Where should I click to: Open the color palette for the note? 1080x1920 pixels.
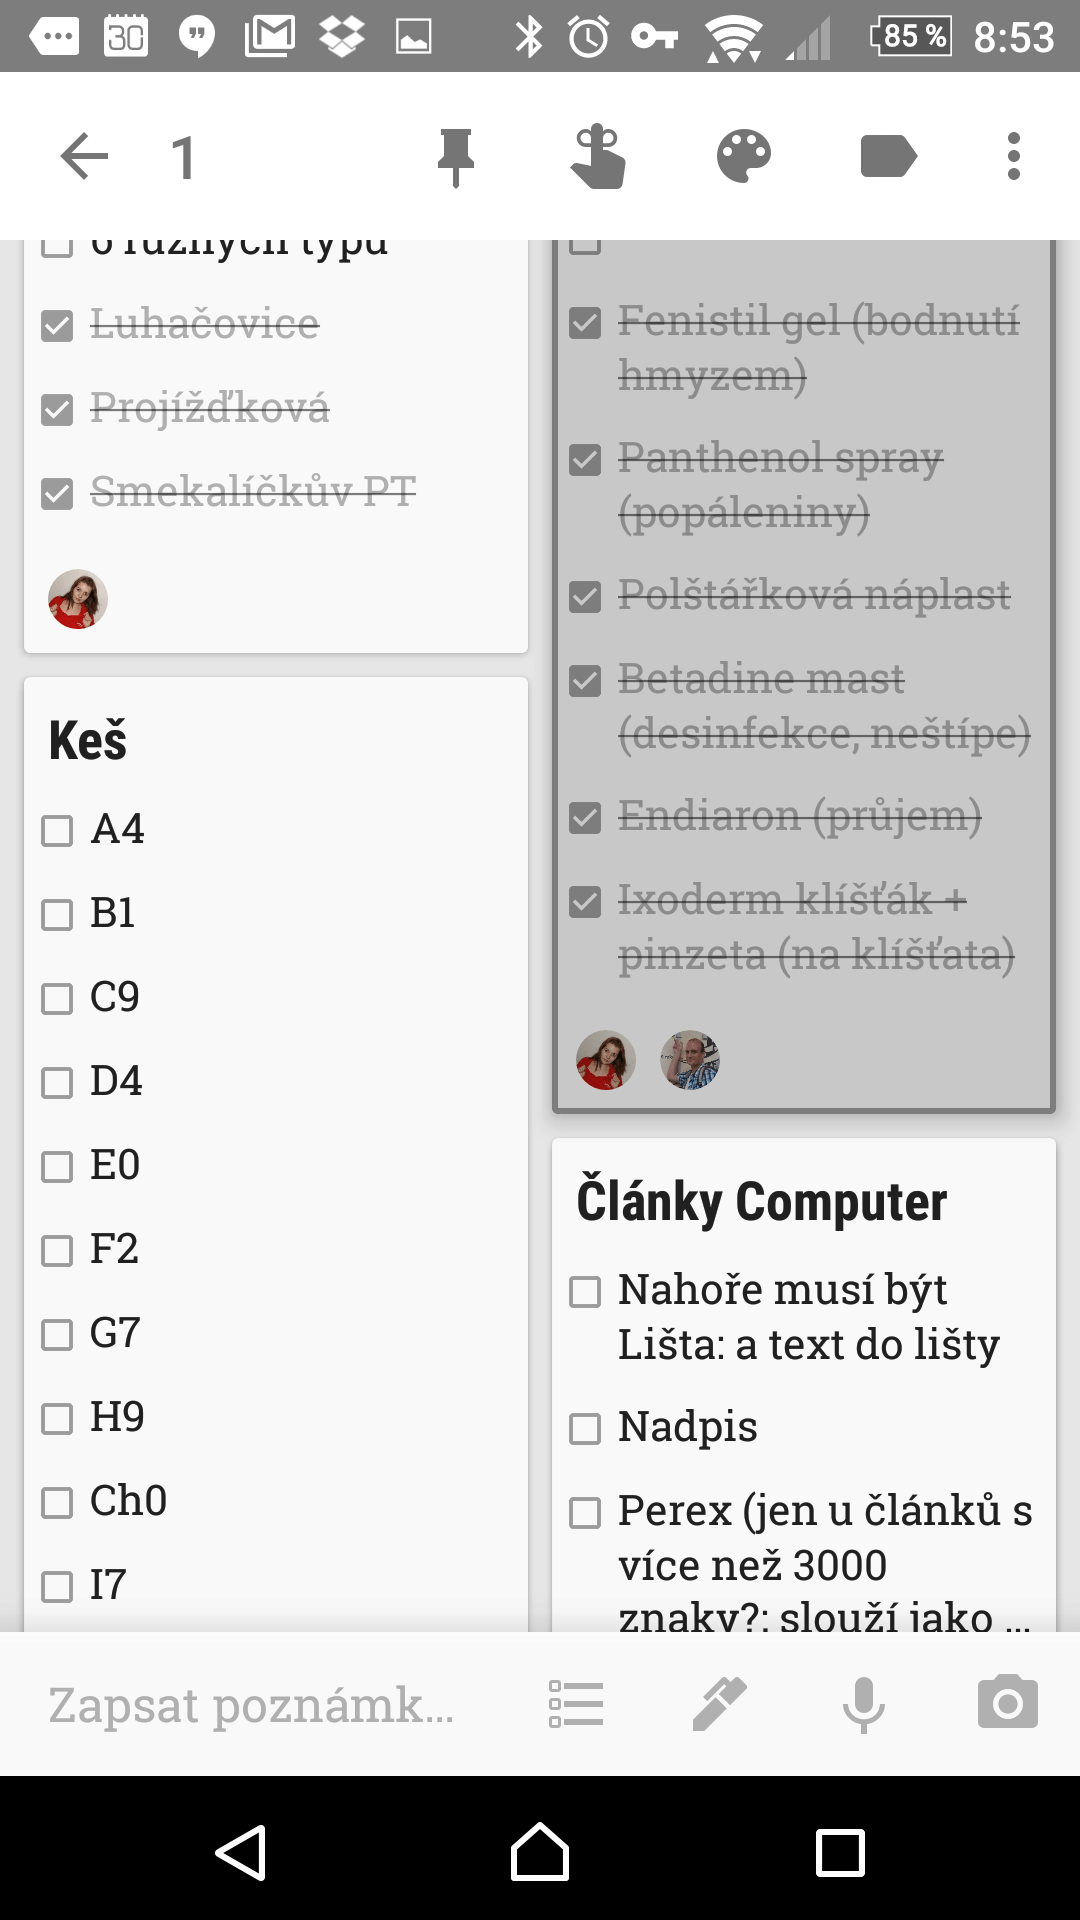pyautogui.click(x=744, y=156)
